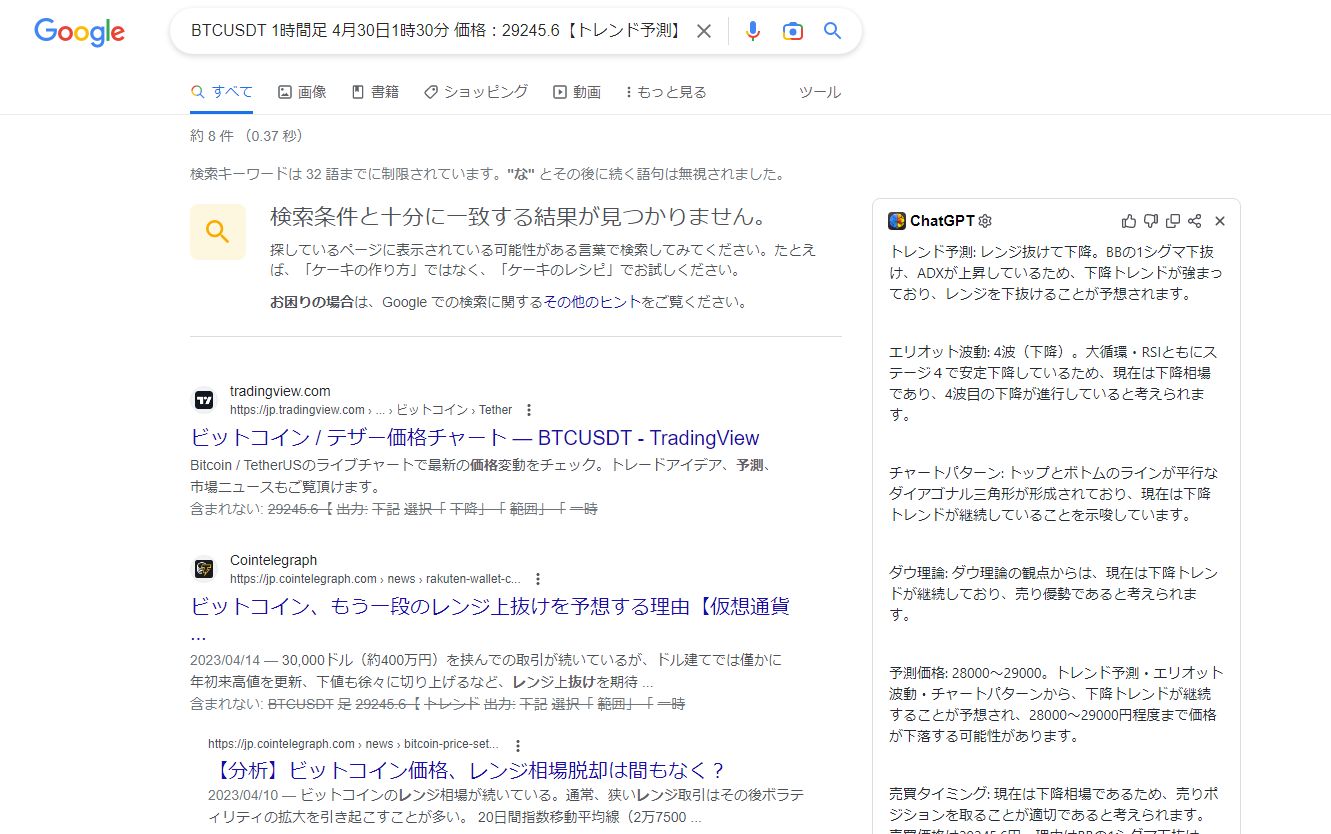Click the Google logo

coord(79,32)
